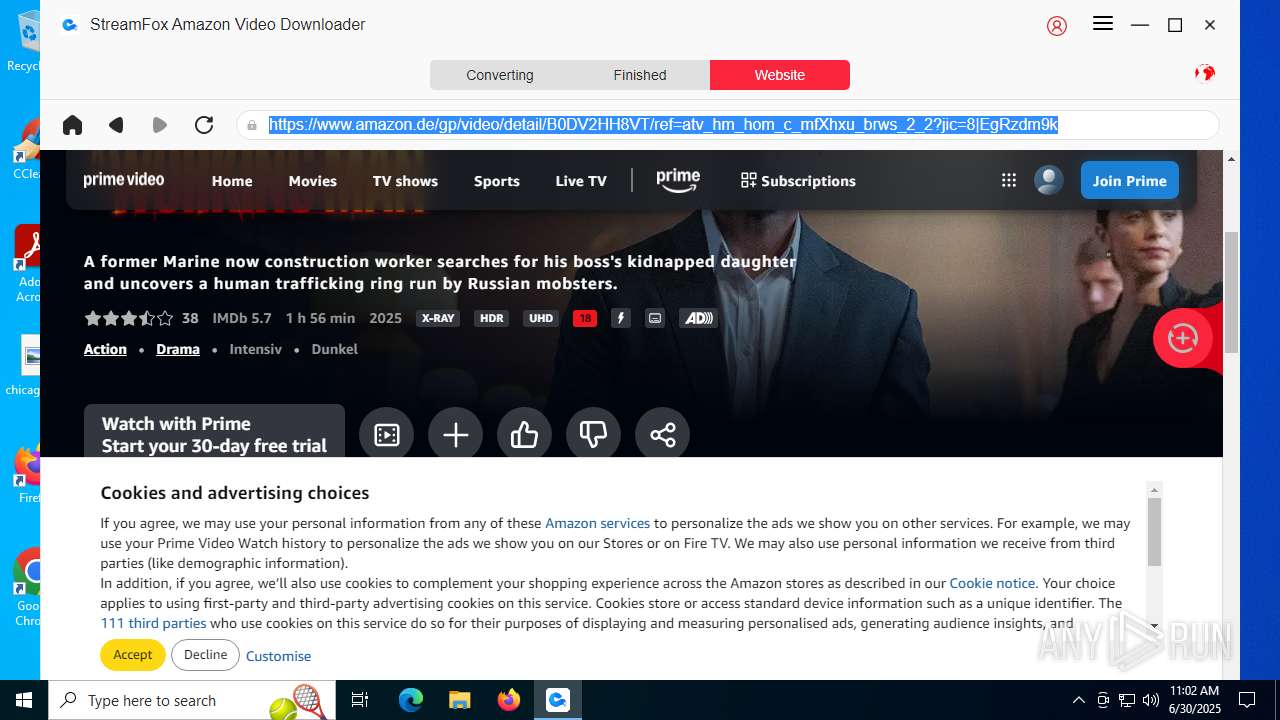The height and width of the screenshot is (720, 1280).
Task: Open the Subscriptions menu item
Action: pyautogui.click(x=798, y=181)
